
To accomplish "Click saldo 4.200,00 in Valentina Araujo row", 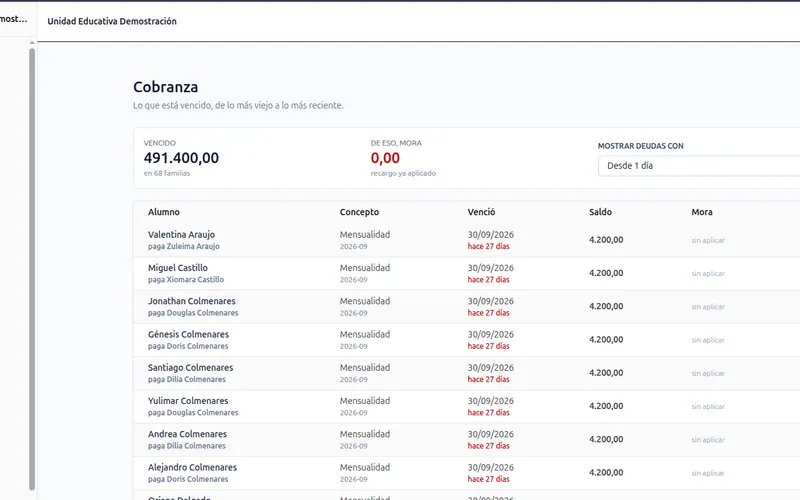I will (x=606, y=240).
